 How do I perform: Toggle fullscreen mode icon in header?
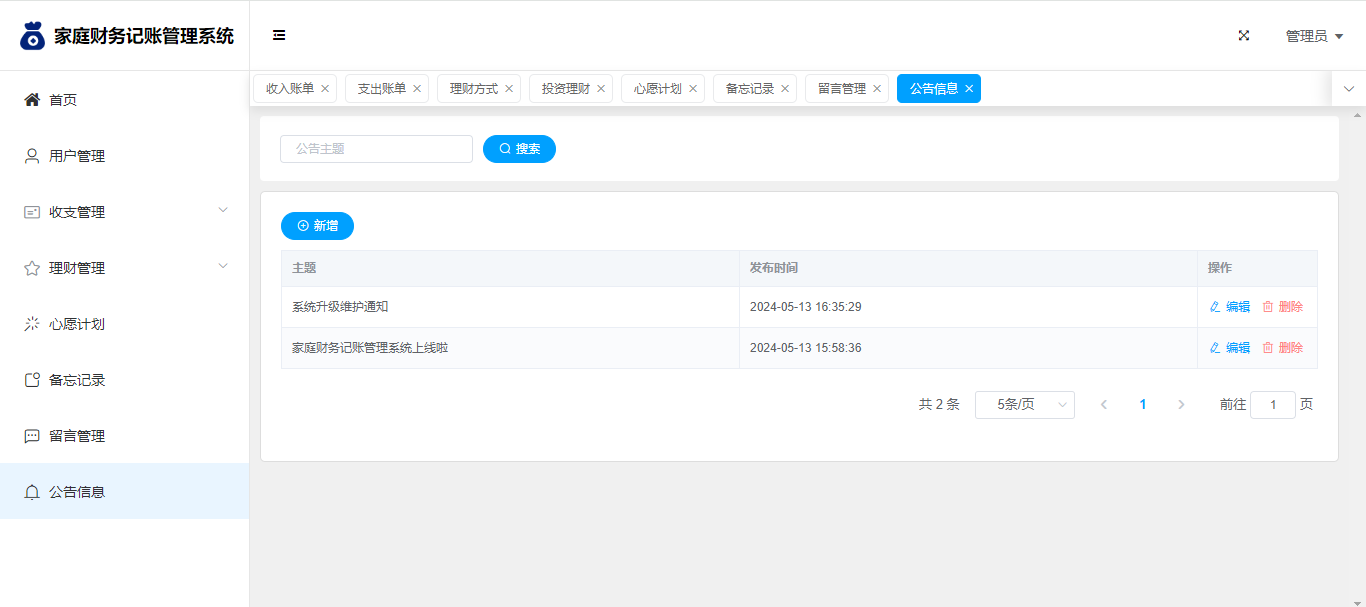[1244, 36]
